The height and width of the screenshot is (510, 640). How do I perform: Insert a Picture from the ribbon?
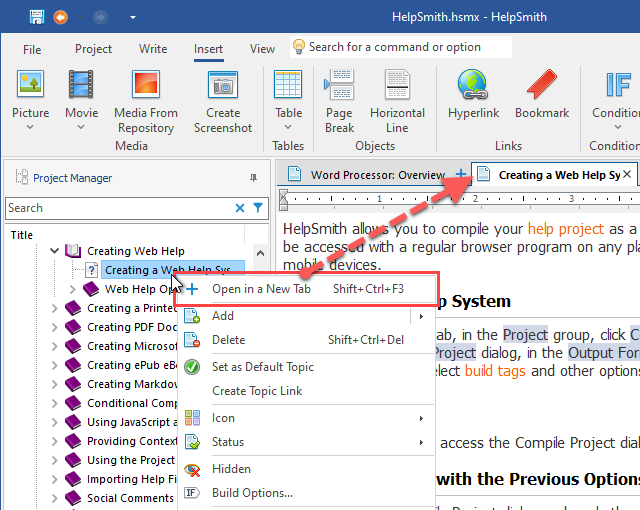click(x=31, y=93)
